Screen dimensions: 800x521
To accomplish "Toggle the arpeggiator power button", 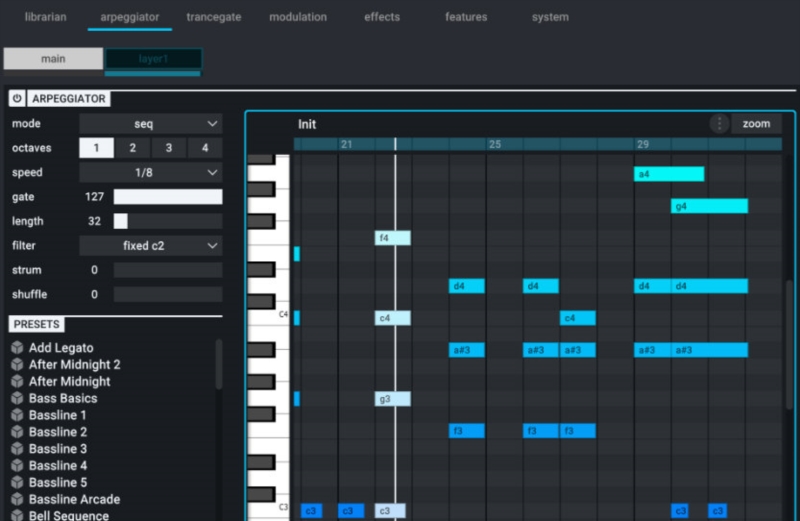I will tap(17, 98).
